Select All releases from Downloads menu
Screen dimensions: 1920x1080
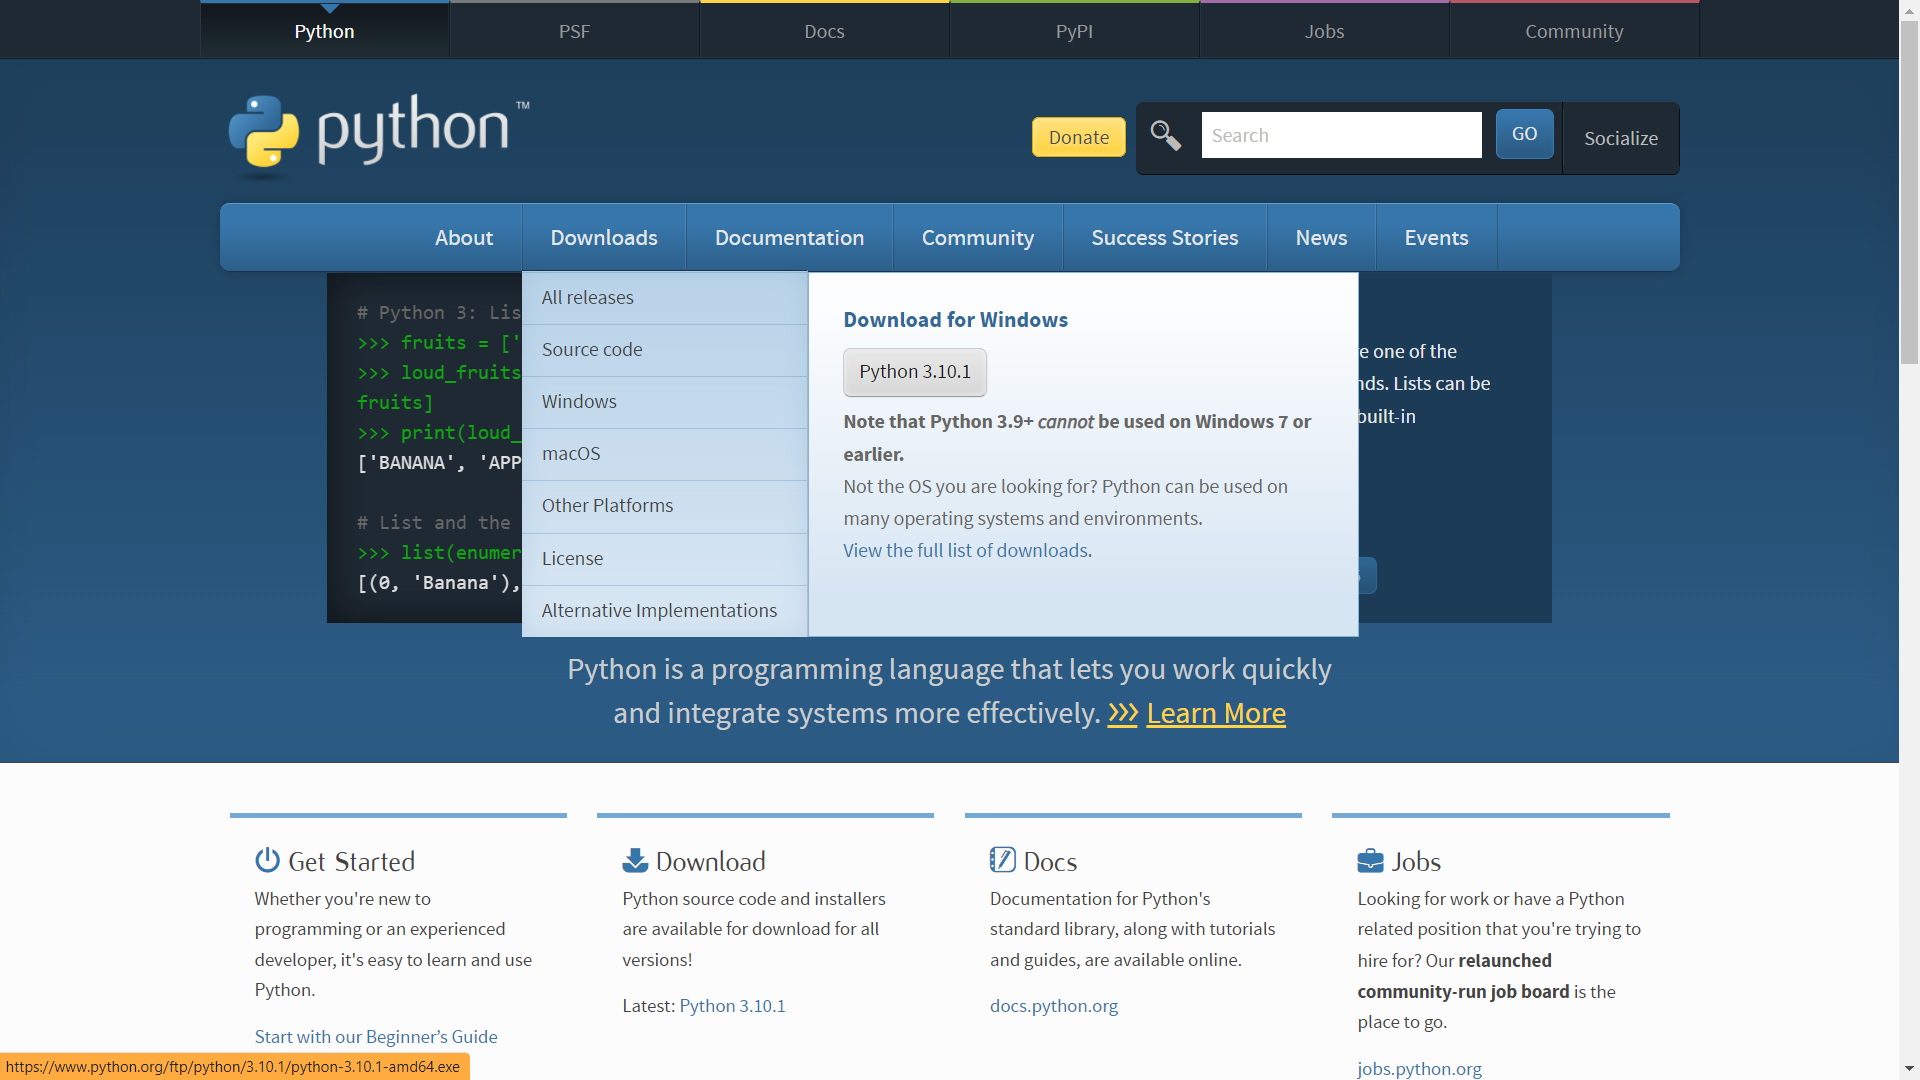coord(587,298)
